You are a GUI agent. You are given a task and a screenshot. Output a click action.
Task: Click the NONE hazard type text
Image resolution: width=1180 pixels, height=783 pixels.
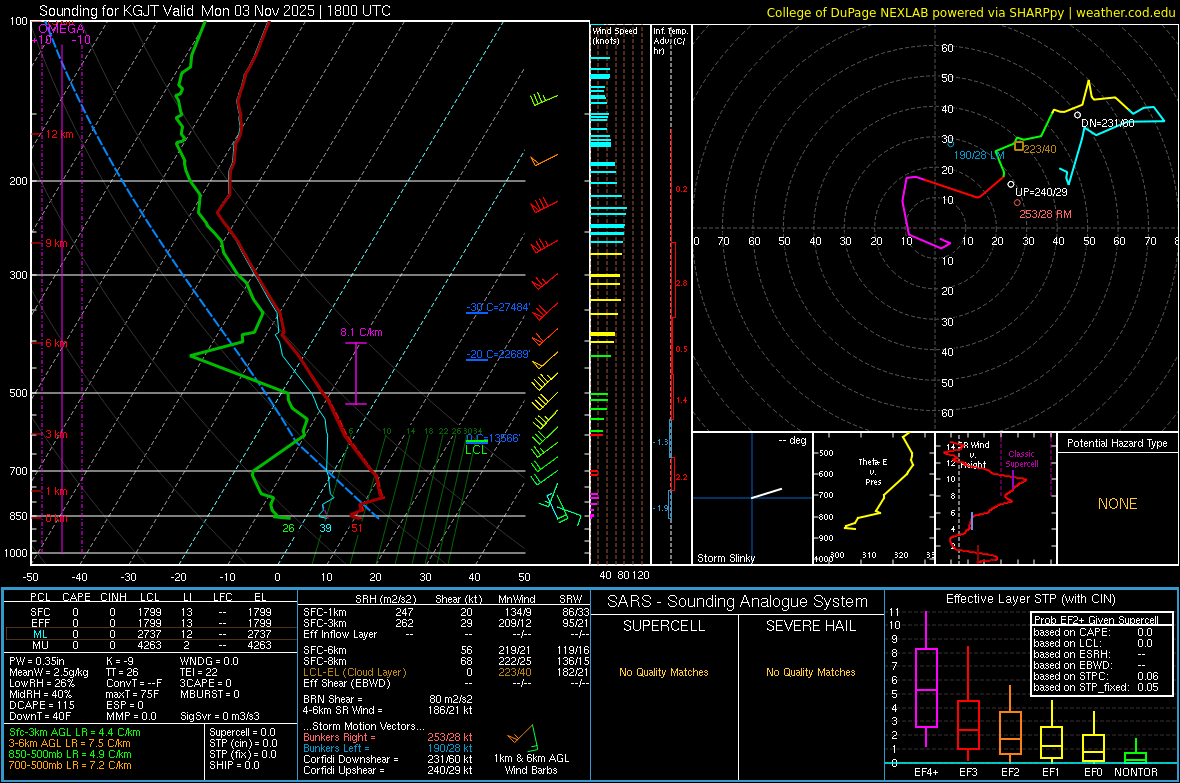pyautogui.click(x=1117, y=504)
